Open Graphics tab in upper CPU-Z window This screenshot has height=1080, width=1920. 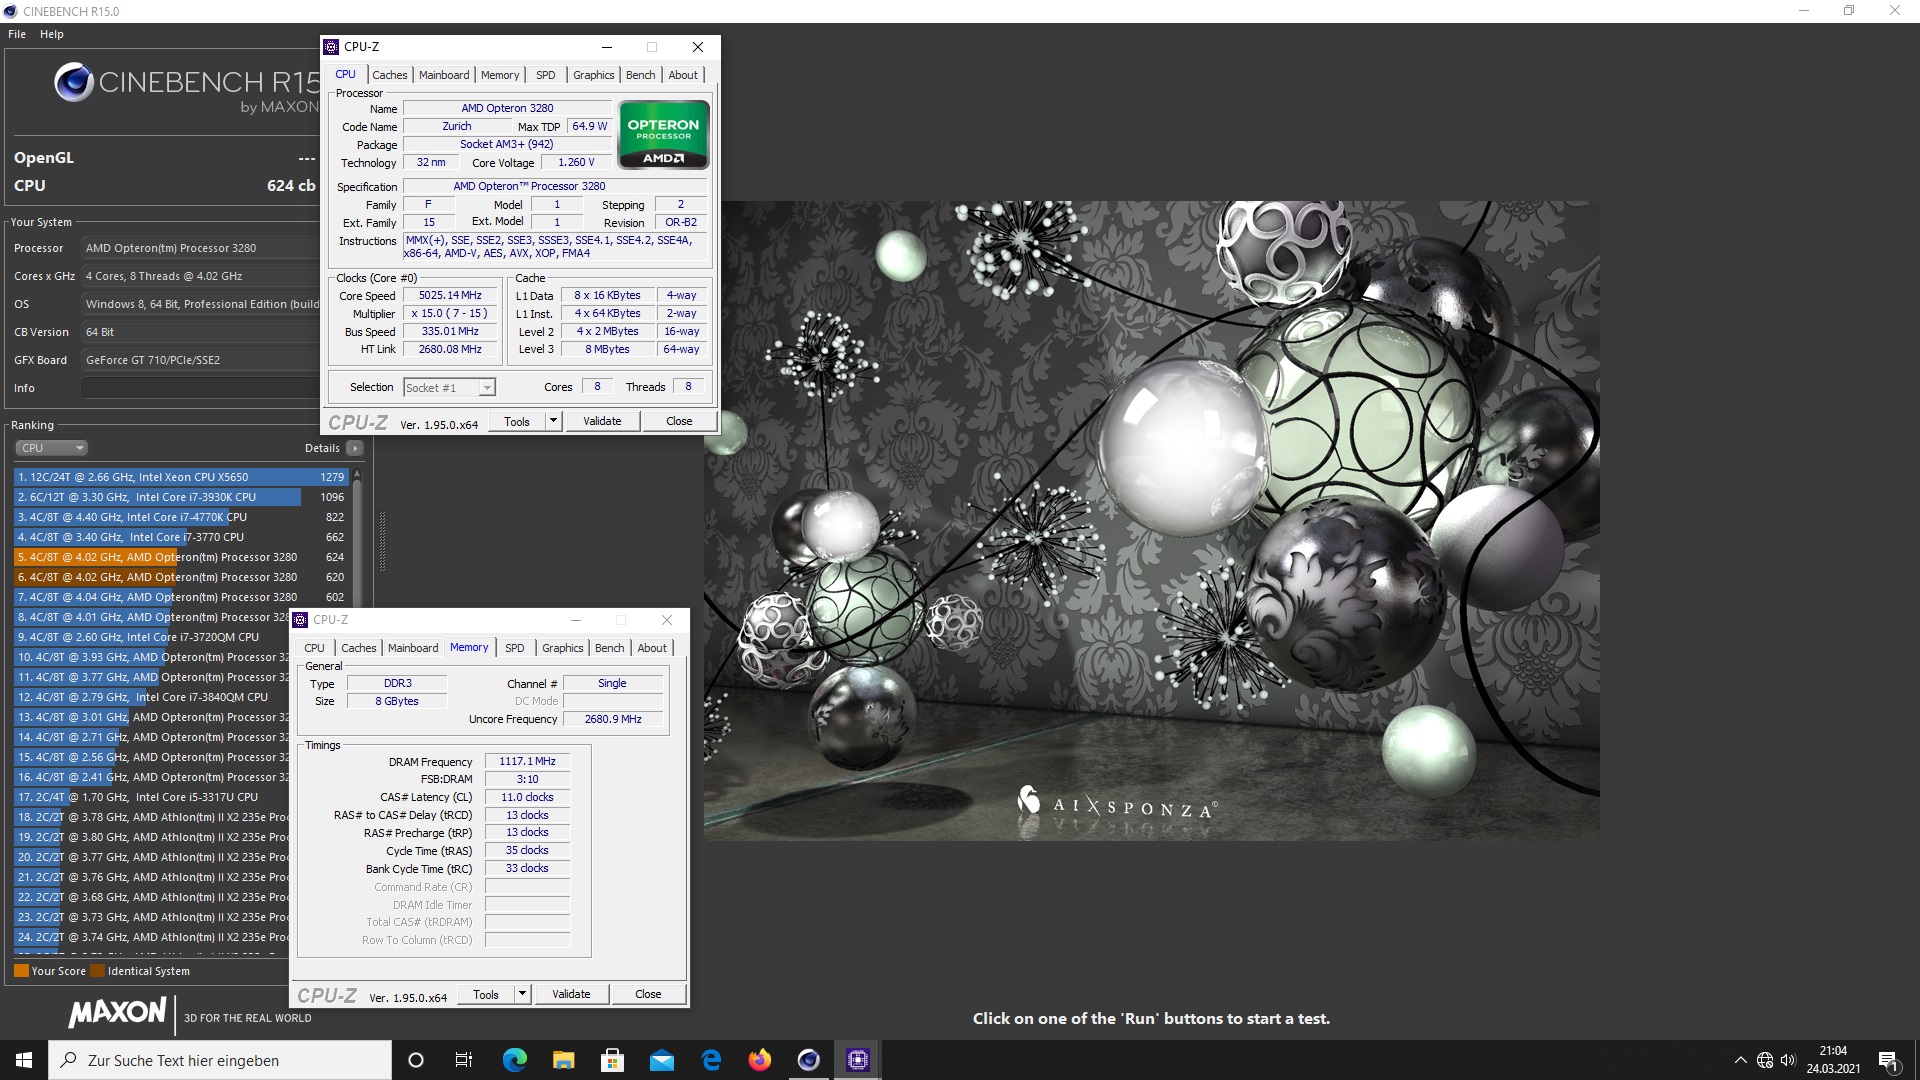593,75
